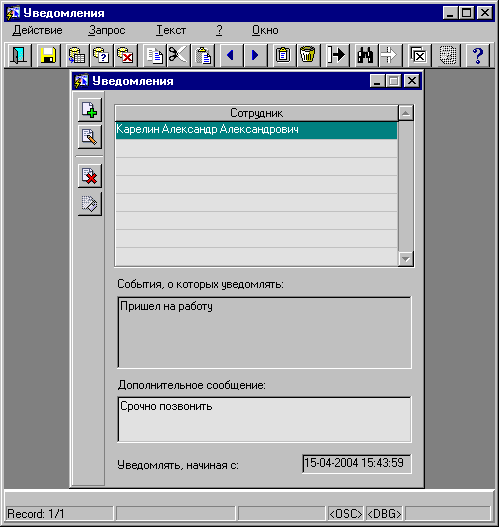Open help with the blue question mark icon
Viewport: 499px width, 527px height.
[477, 55]
